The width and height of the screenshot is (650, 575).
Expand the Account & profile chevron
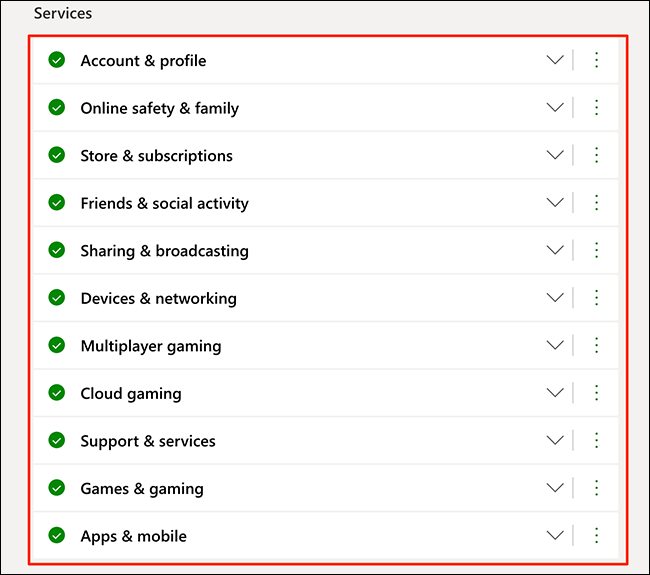[555, 60]
